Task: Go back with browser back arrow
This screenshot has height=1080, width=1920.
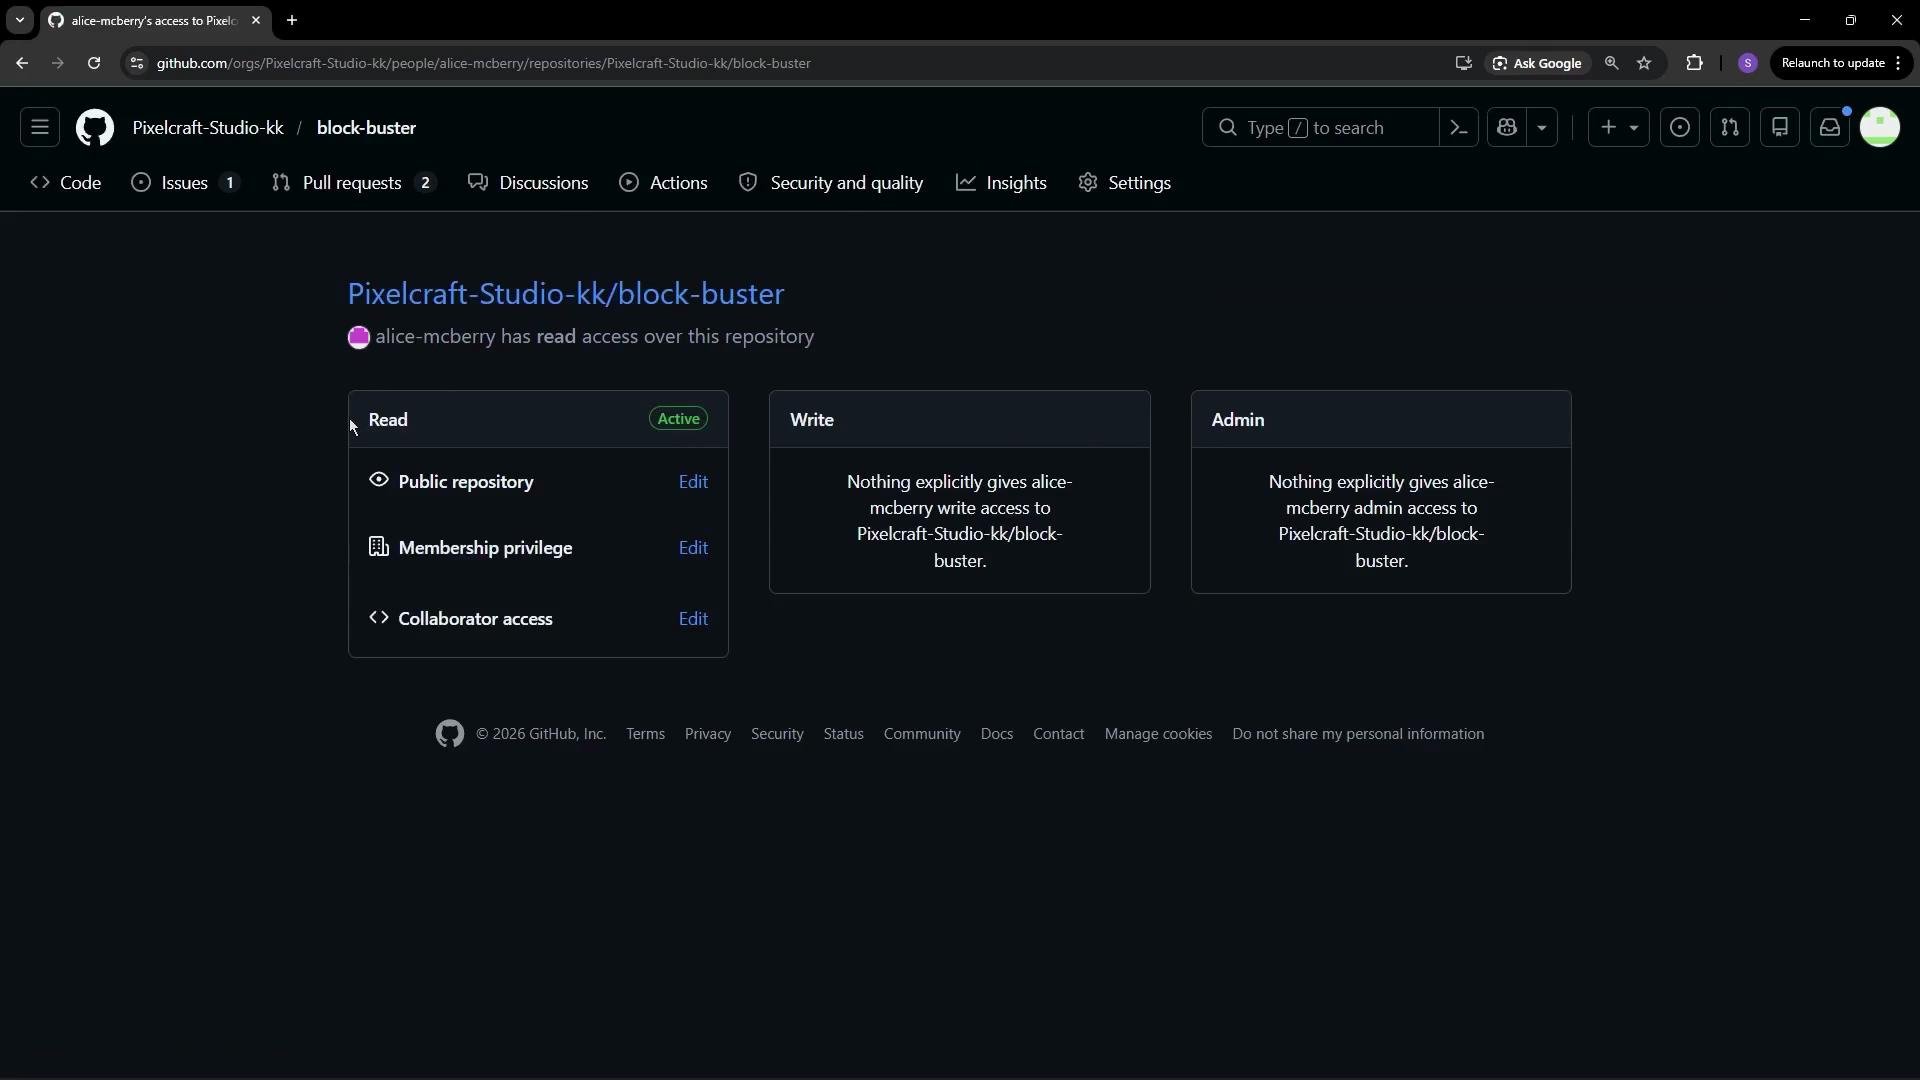Action: point(22,63)
